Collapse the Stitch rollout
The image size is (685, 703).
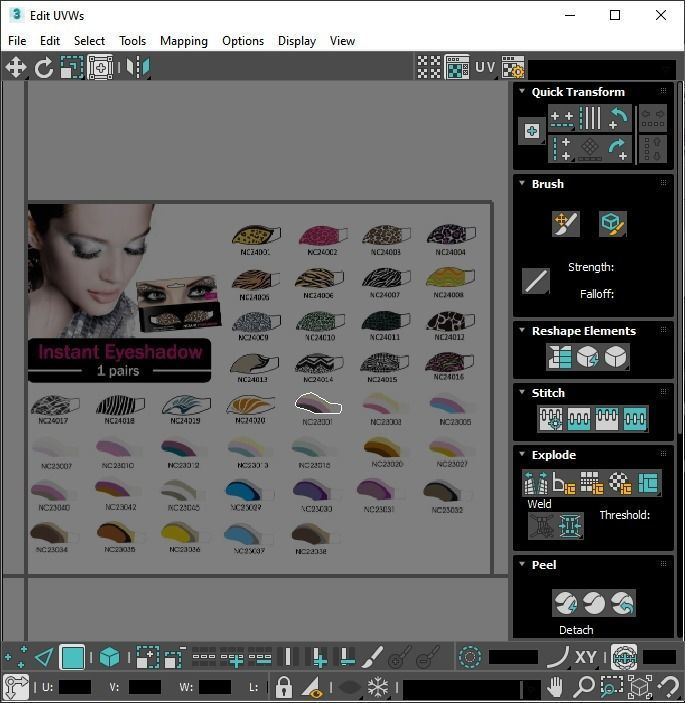pos(522,392)
